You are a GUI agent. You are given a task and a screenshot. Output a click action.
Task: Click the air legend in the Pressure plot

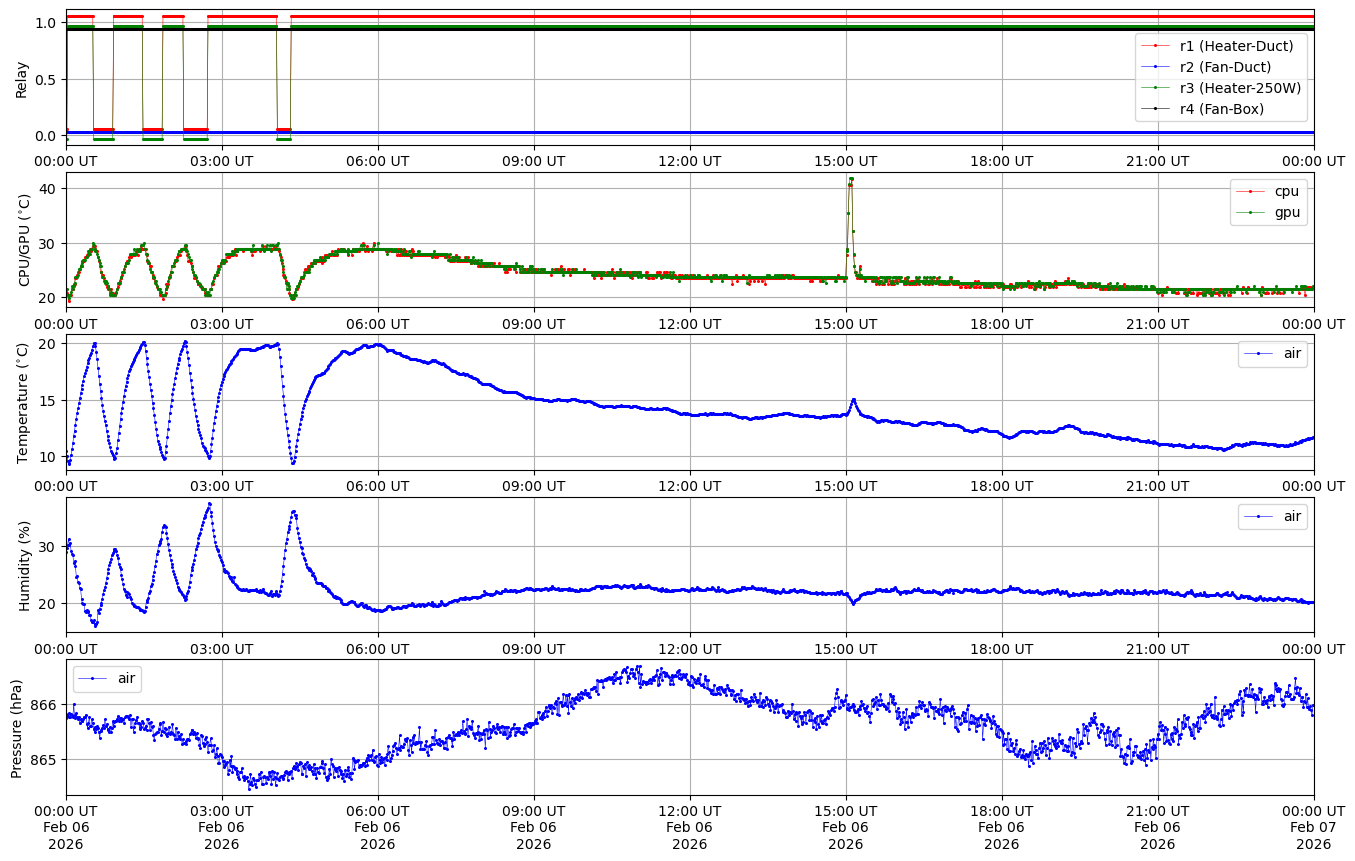126,678
